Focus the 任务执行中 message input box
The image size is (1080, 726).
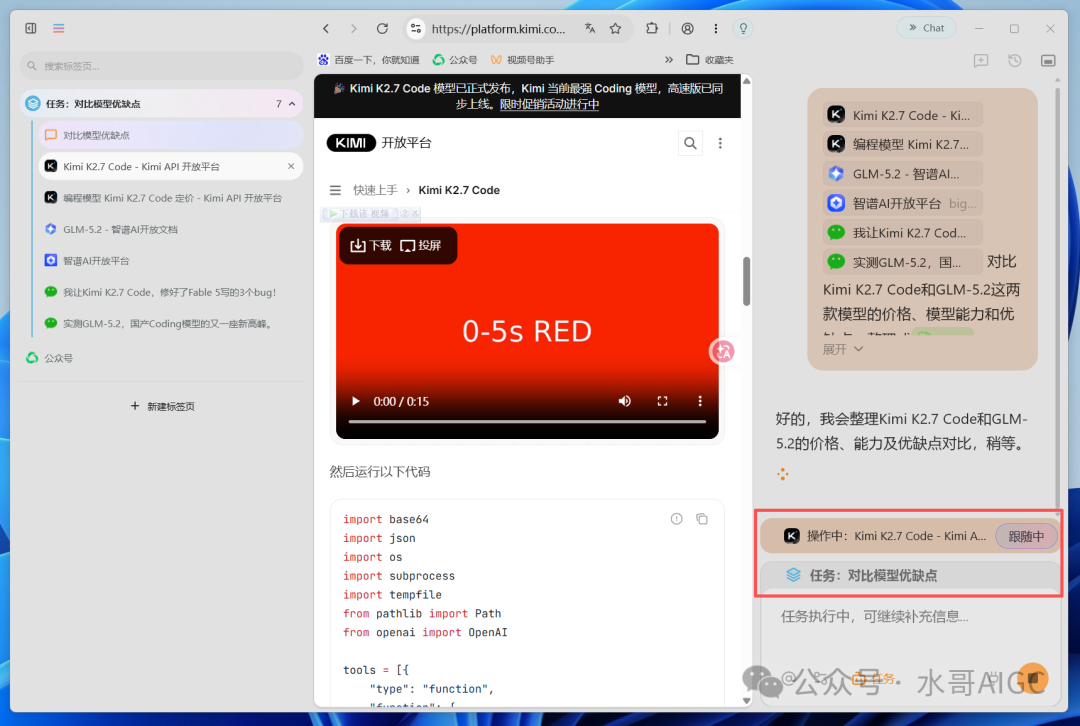(909, 616)
